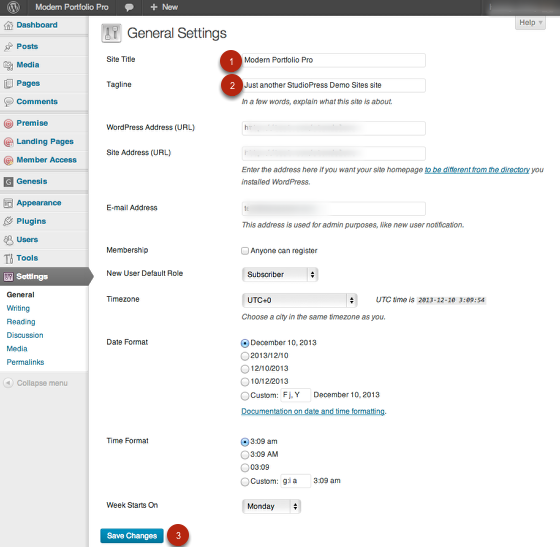Expand the Help tab

[x=530, y=23]
